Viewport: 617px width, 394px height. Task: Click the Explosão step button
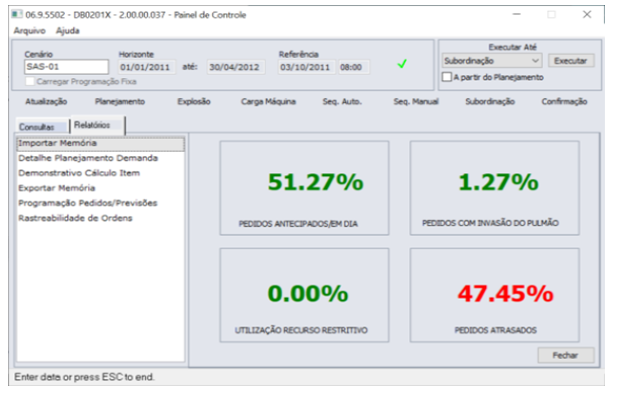click(x=194, y=102)
